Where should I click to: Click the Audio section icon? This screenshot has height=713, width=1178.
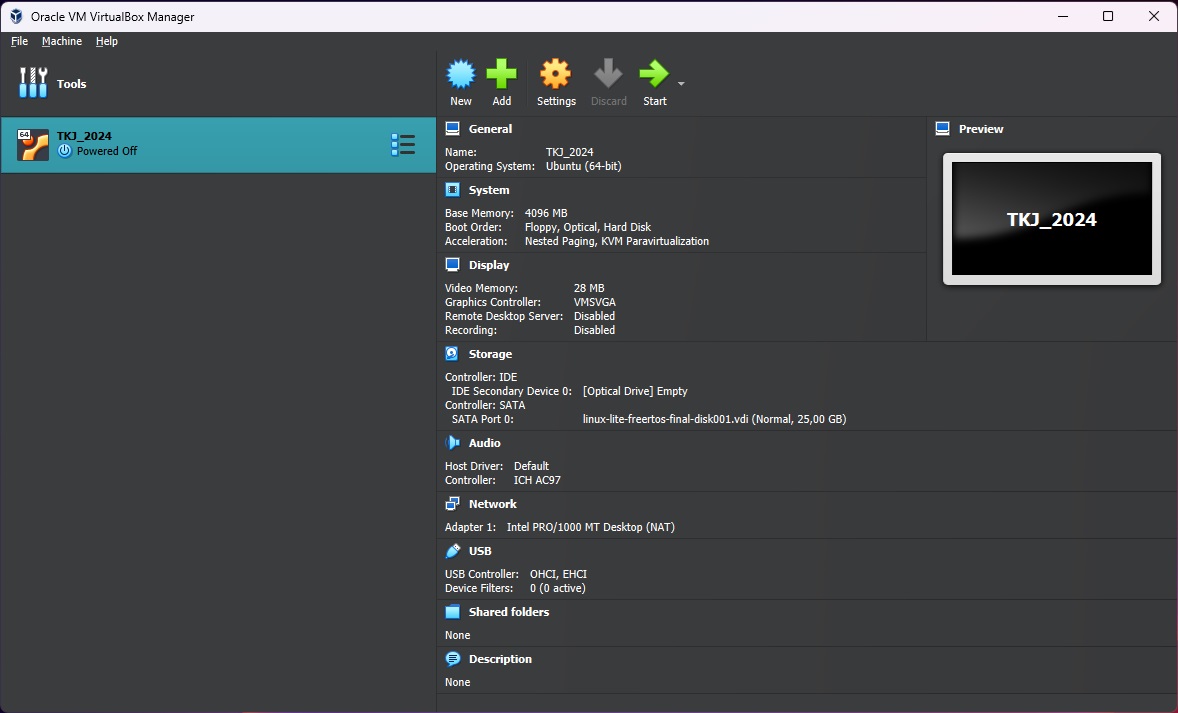(452, 442)
